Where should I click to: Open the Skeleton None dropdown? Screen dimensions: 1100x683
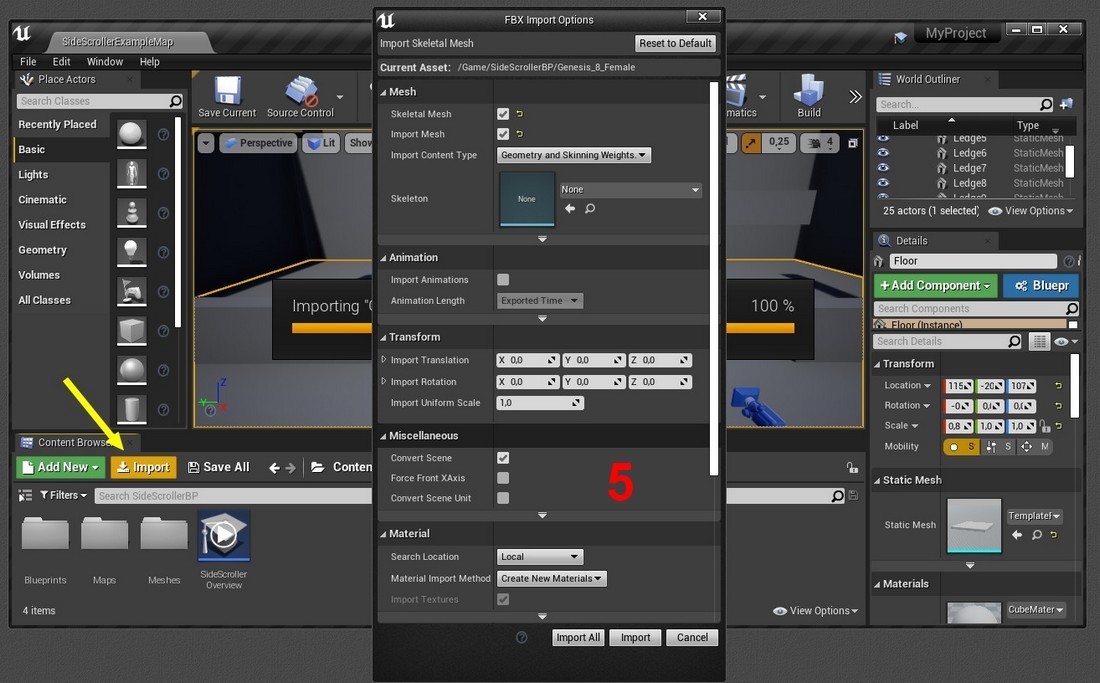coord(630,189)
